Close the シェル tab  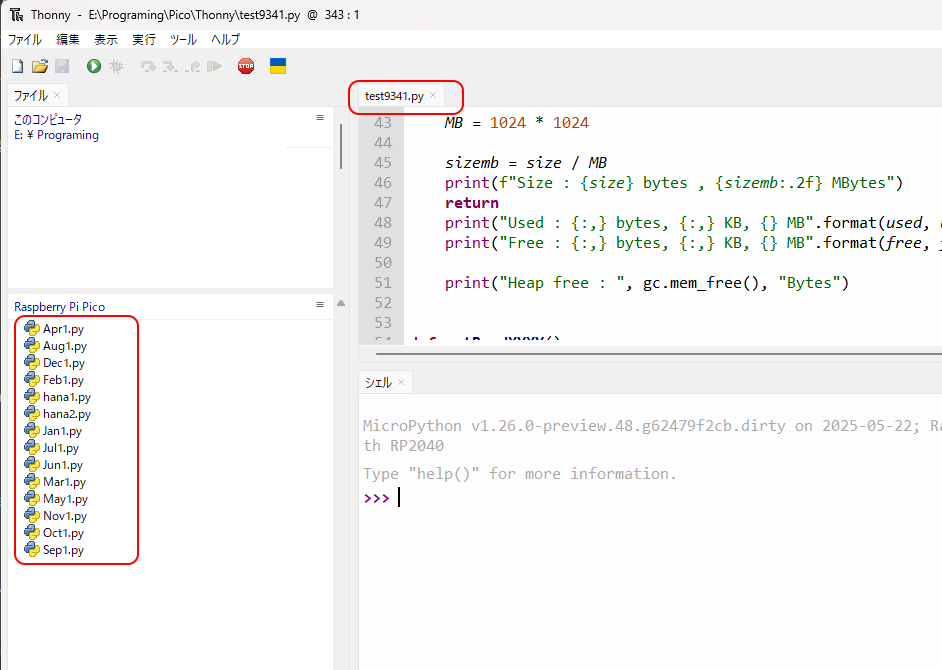tap(401, 382)
